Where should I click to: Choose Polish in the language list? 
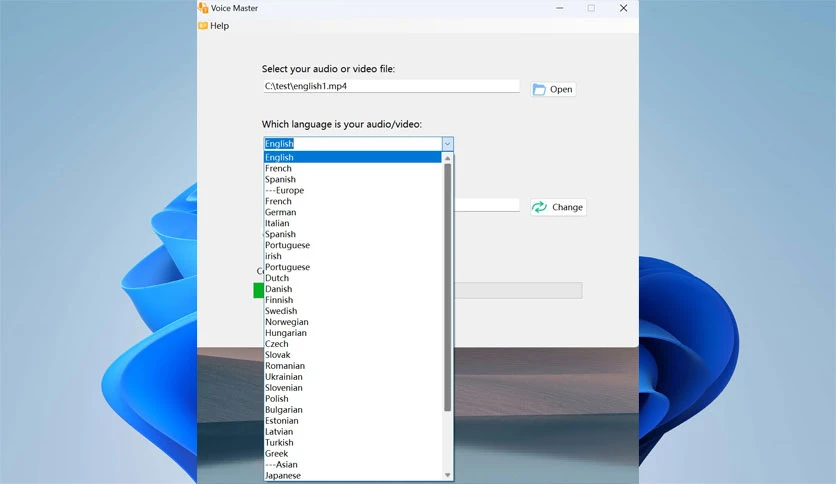click(x=353, y=399)
